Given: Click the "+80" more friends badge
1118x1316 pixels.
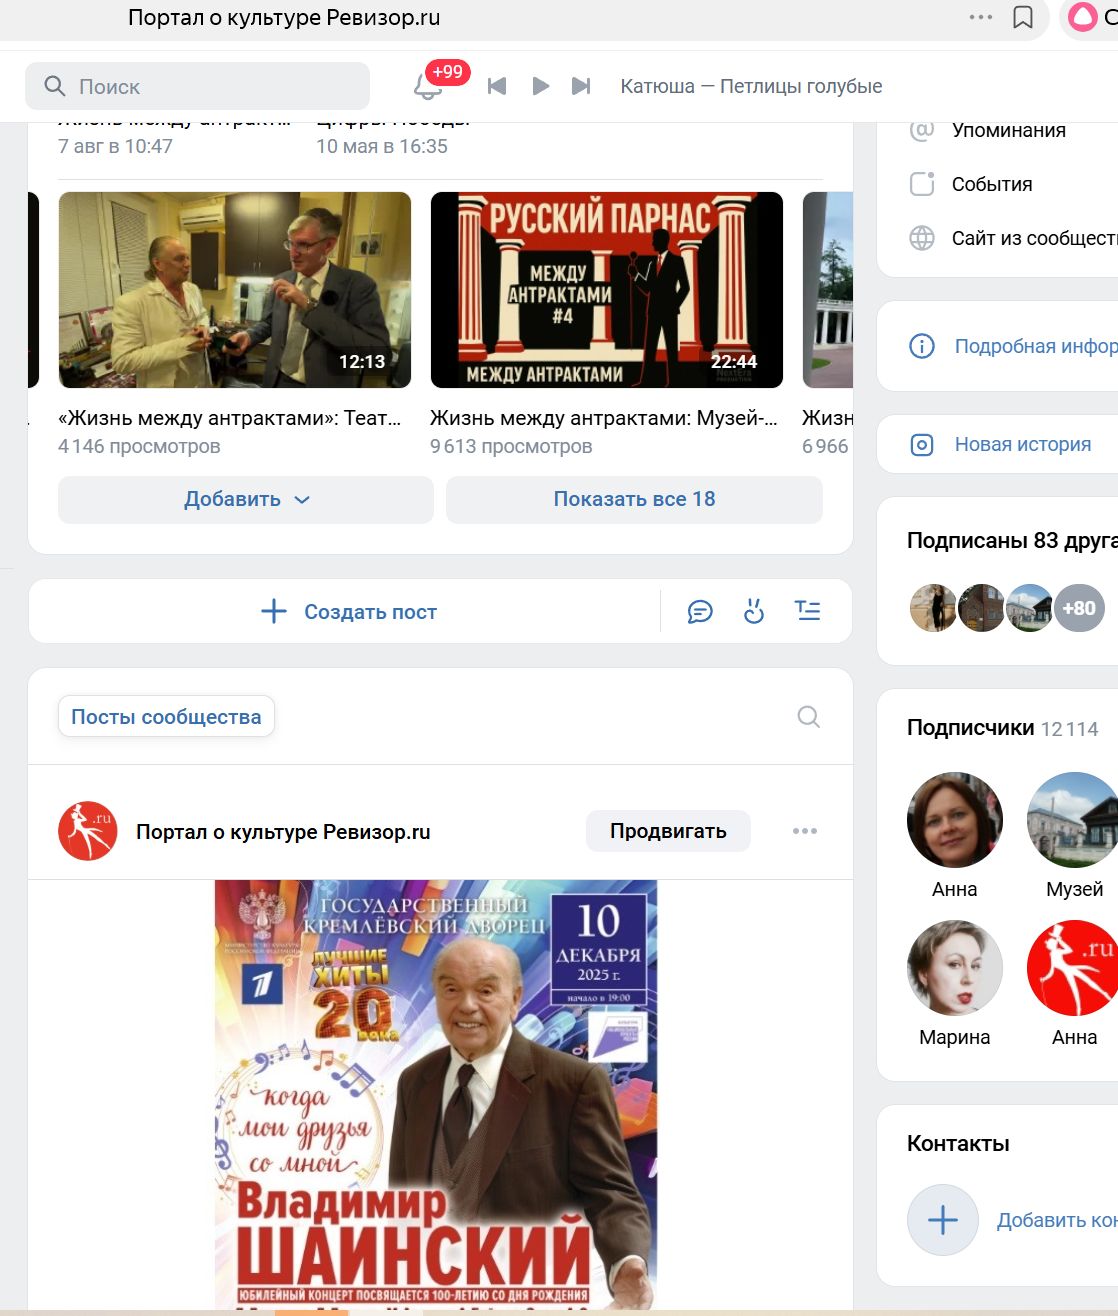Looking at the screenshot, I should tap(1079, 608).
